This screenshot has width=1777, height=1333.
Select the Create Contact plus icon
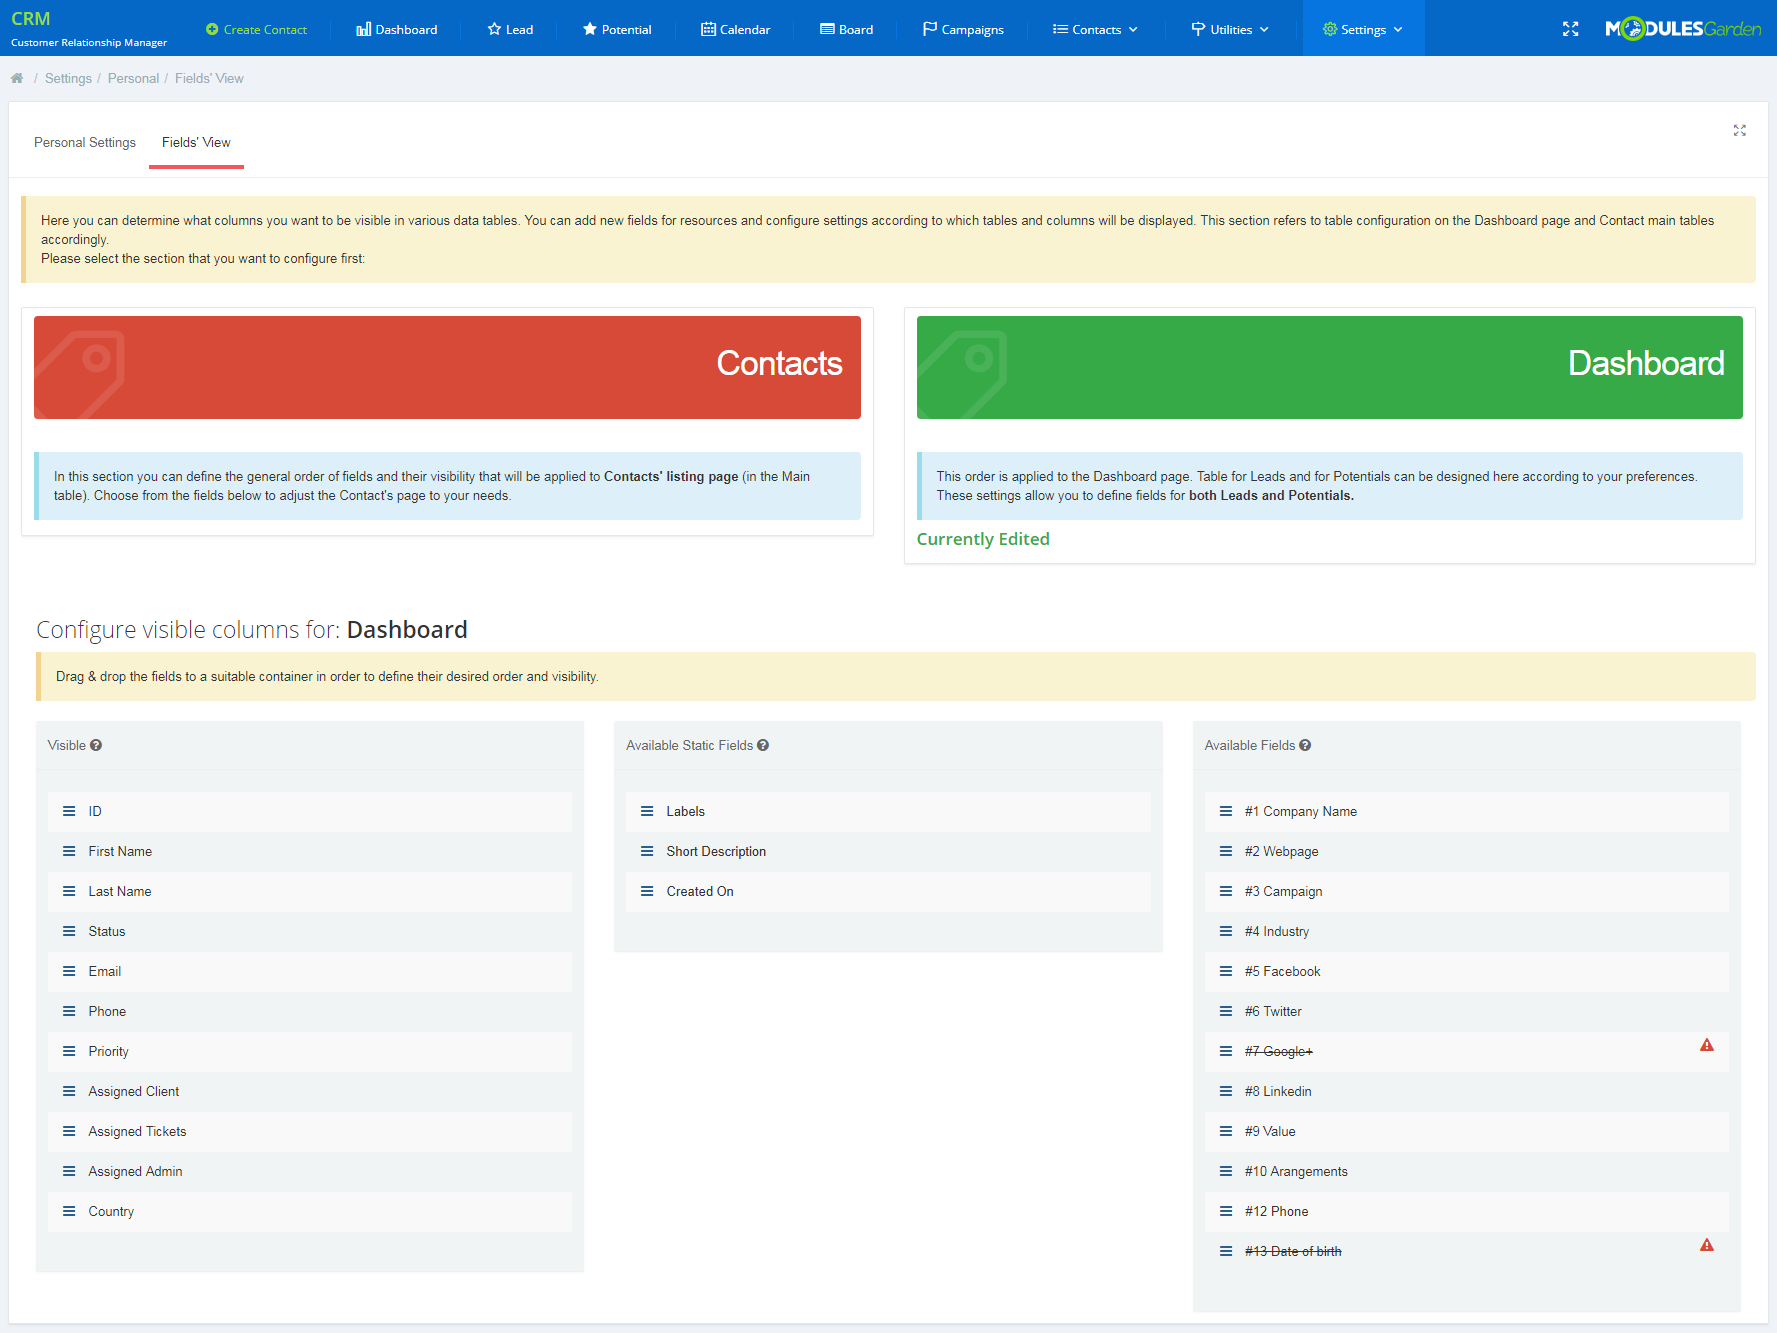[211, 29]
